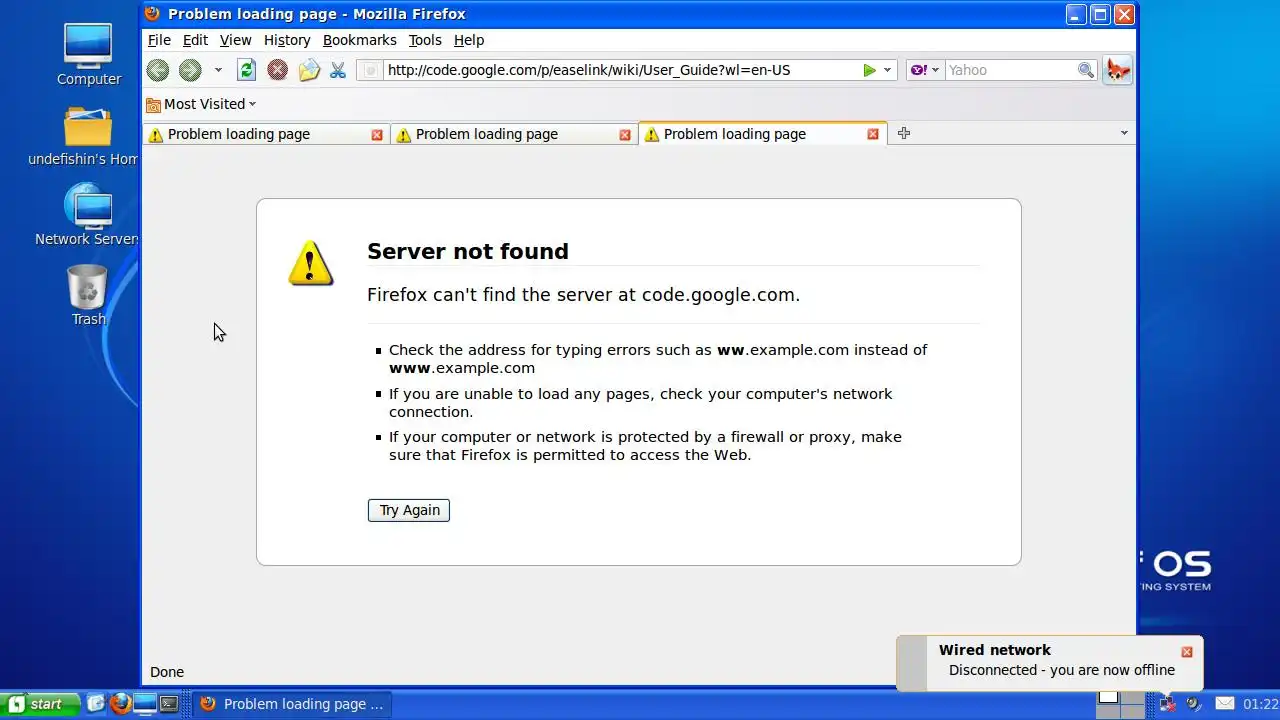Open the Tools menu
Screen dimensions: 1280x720
click(x=425, y=40)
